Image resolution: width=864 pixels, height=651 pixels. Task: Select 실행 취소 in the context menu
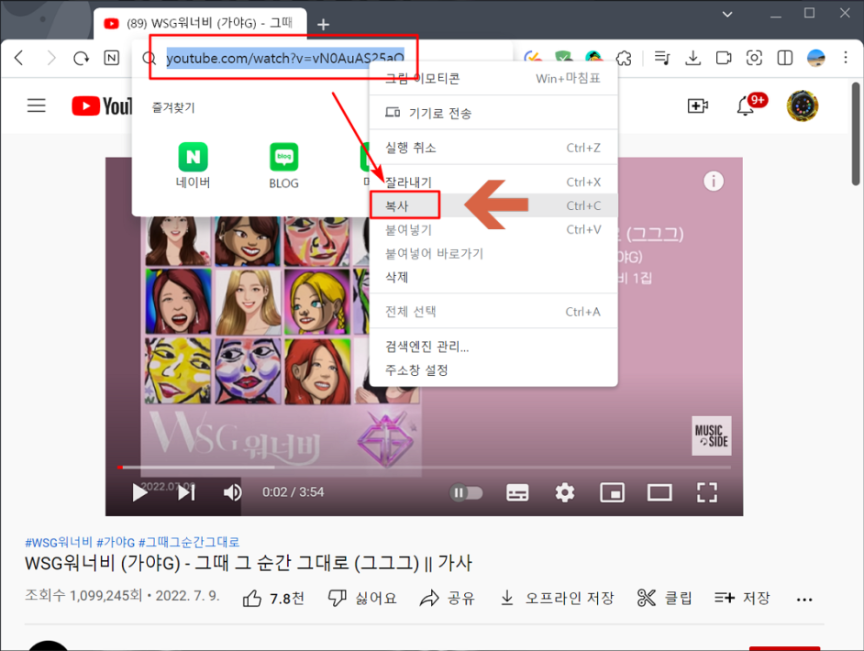pos(493,148)
